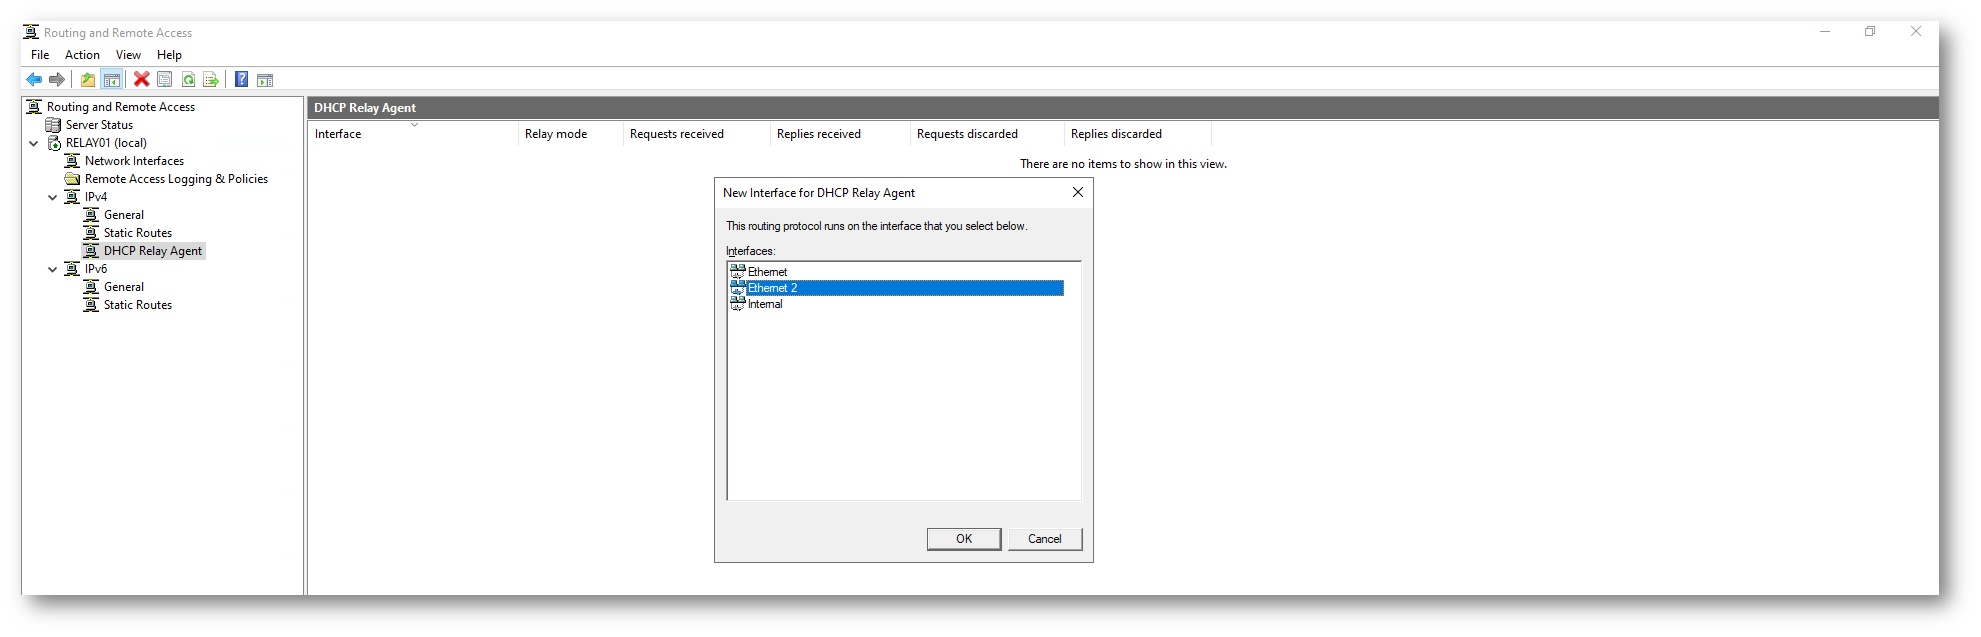Select Server Status in the tree
Screen dimensions: 1981x637
(x=99, y=125)
